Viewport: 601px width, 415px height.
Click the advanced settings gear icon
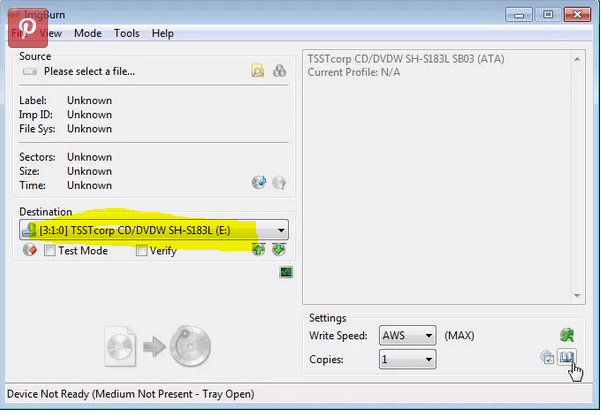point(547,357)
